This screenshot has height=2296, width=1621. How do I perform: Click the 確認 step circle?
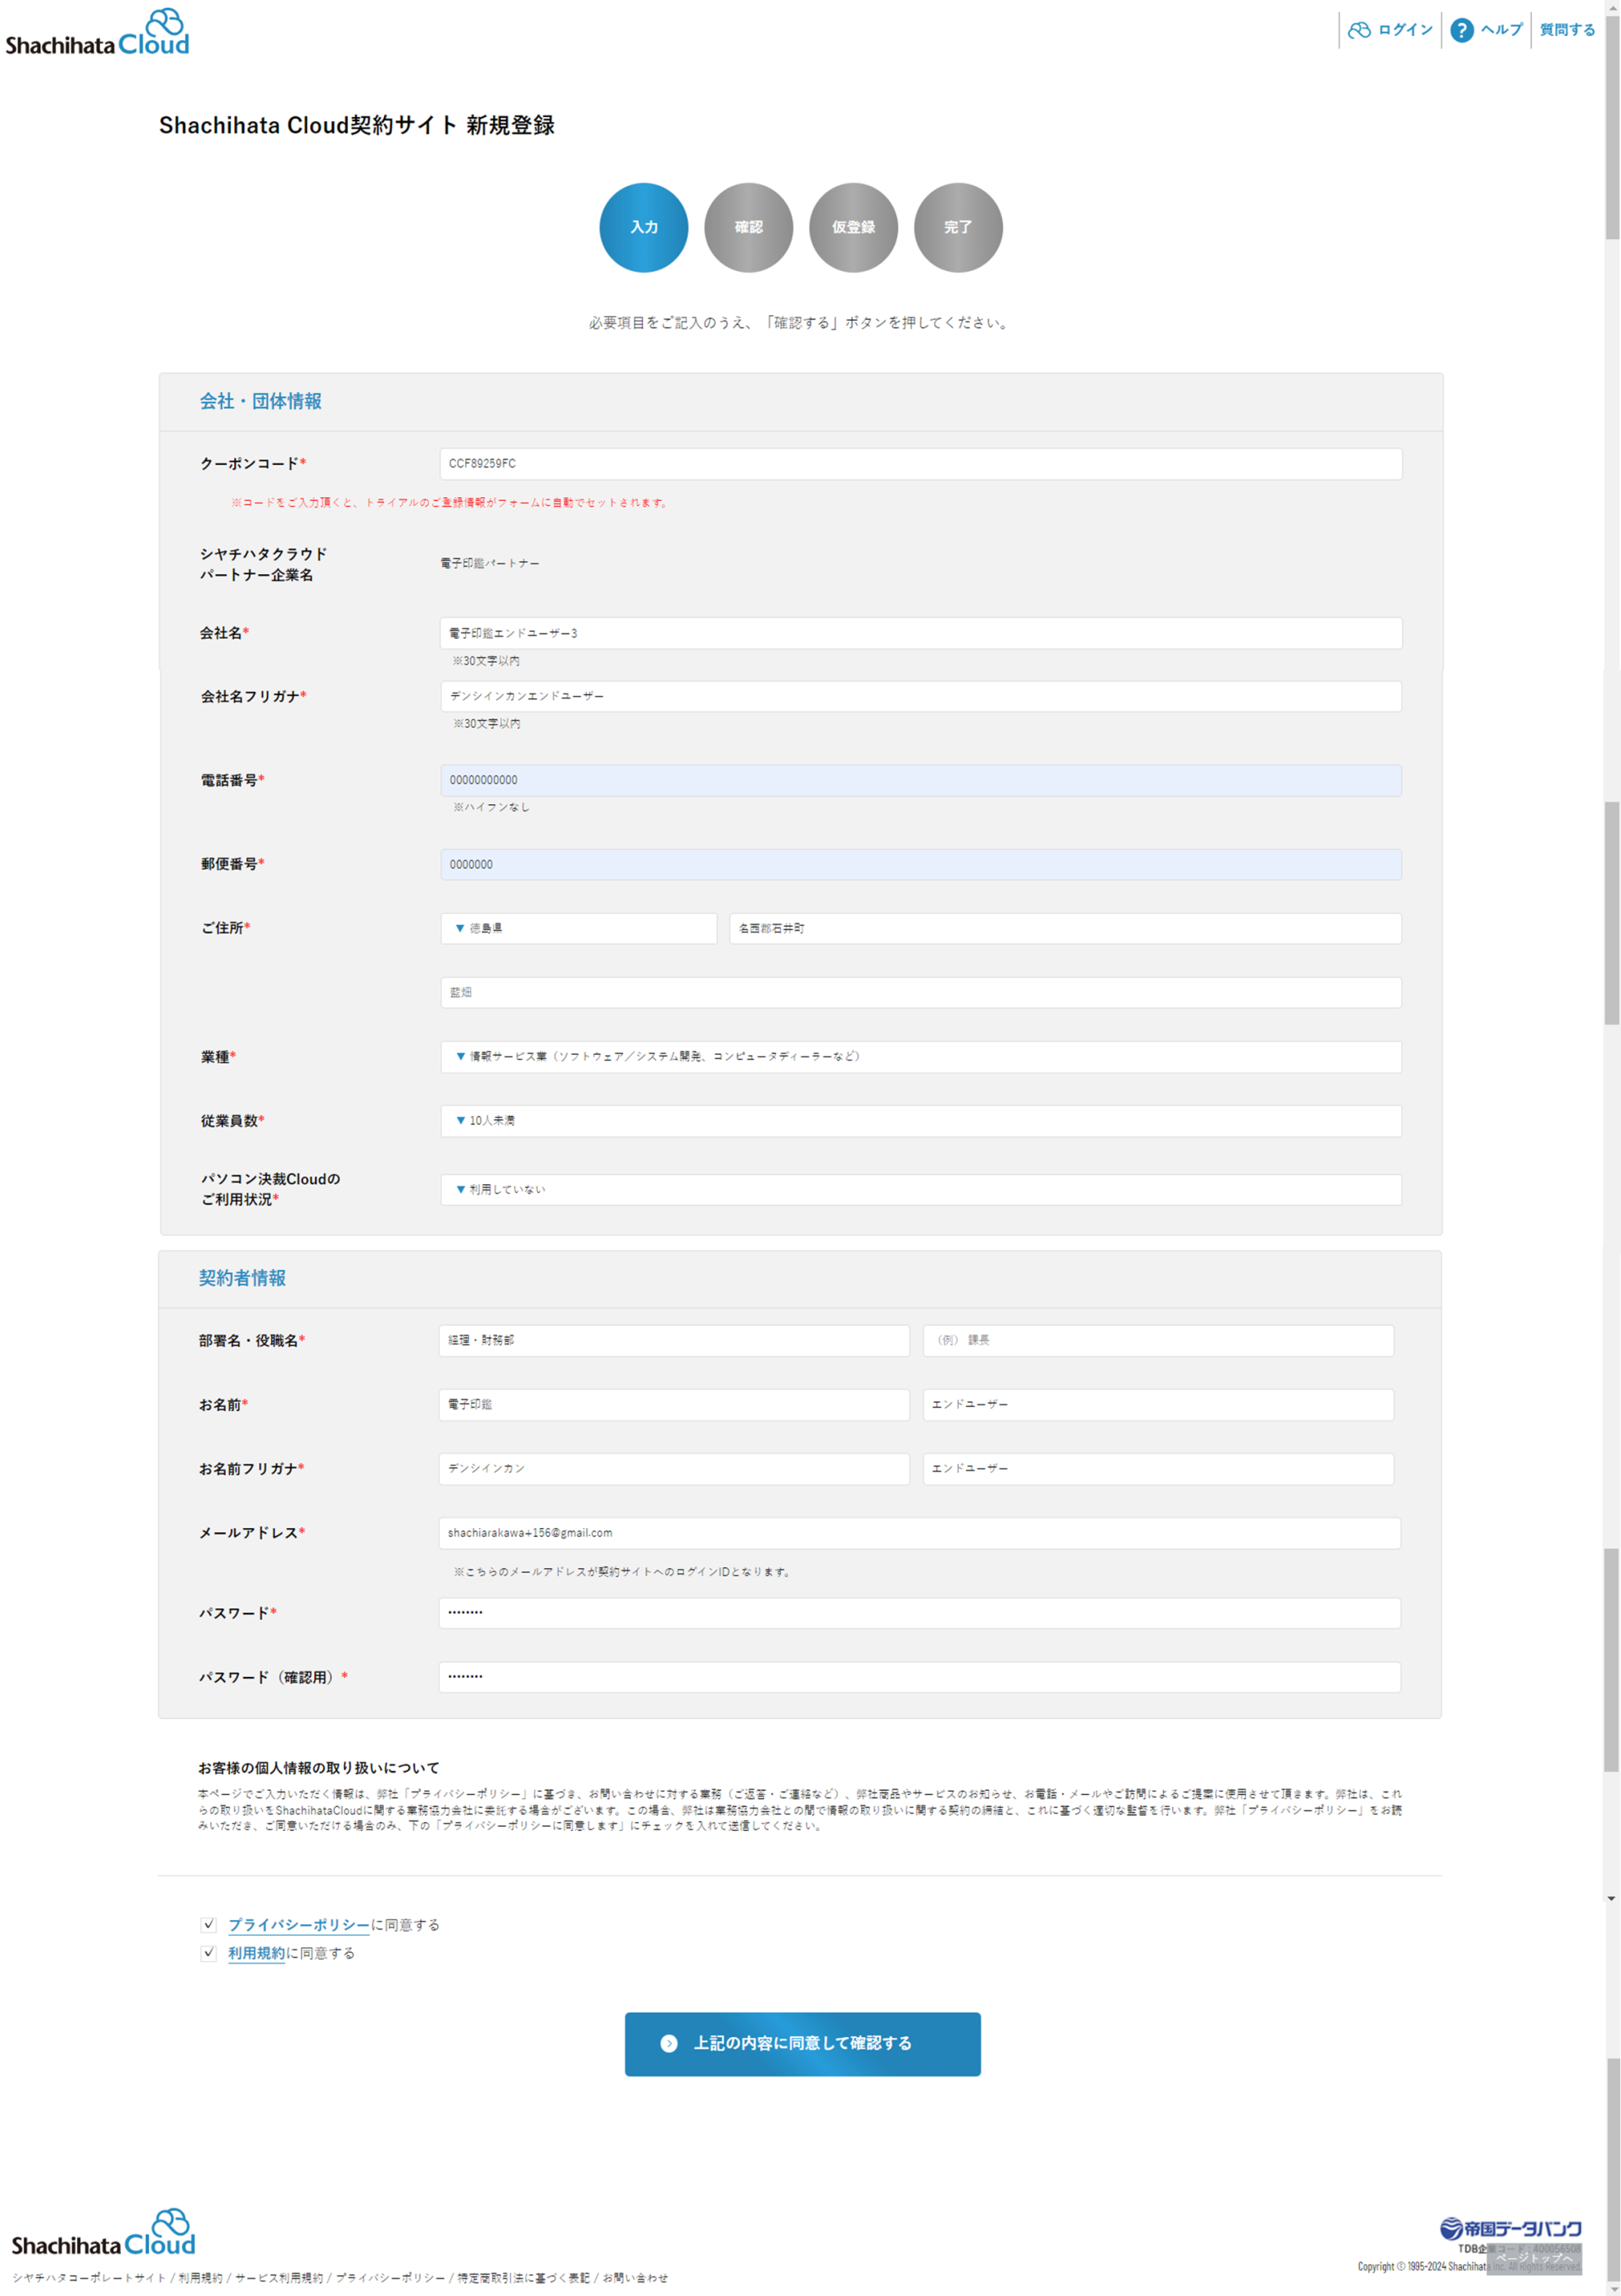tap(748, 227)
